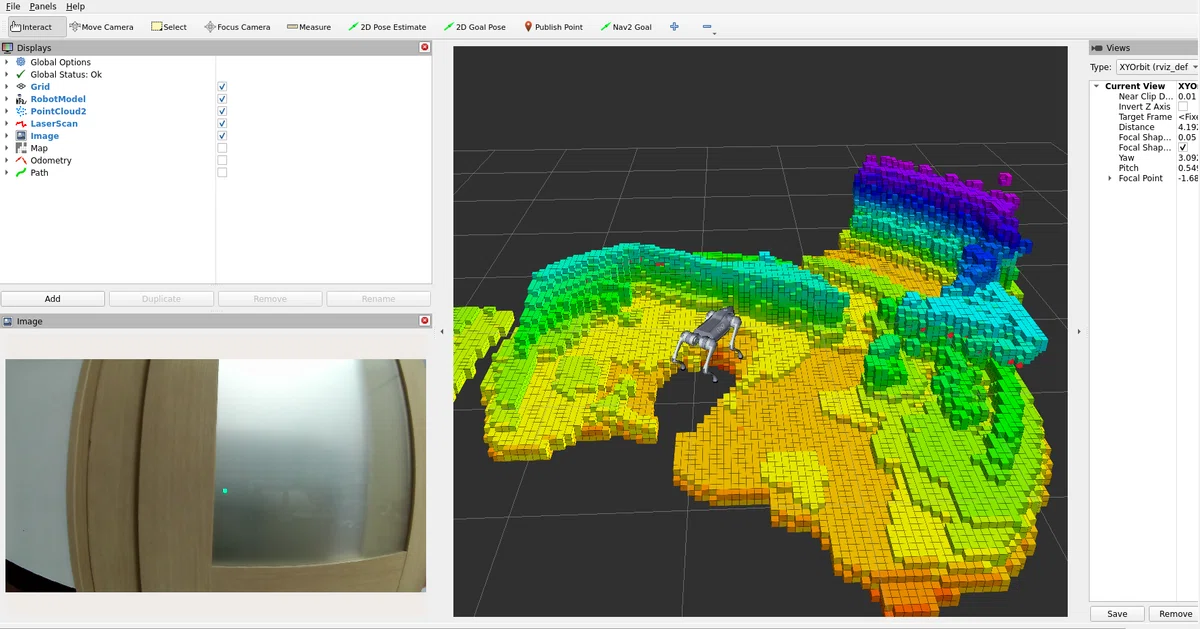Toggle the Invert Z Axis checkbox

[1183, 106]
